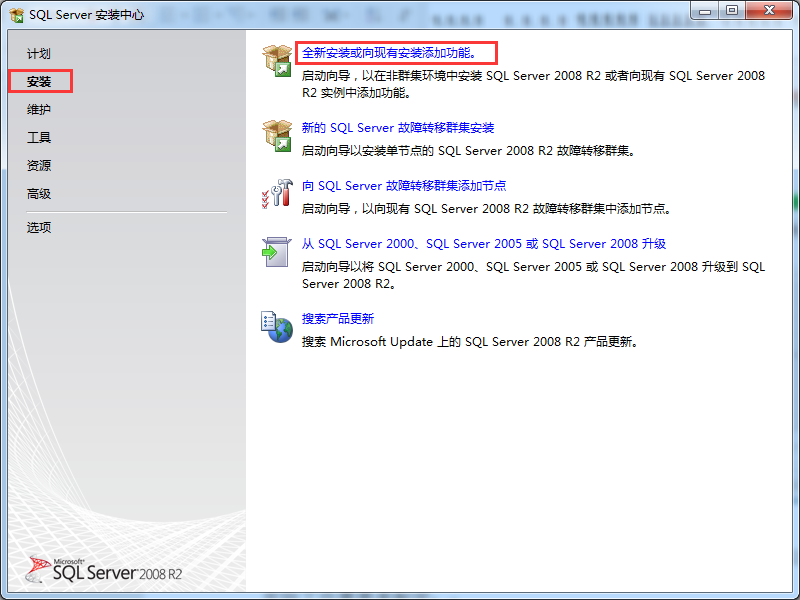Open the 计划 page in sidebar
The width and height of the screenshot is (800, 600).
click(x=39, y=54)
